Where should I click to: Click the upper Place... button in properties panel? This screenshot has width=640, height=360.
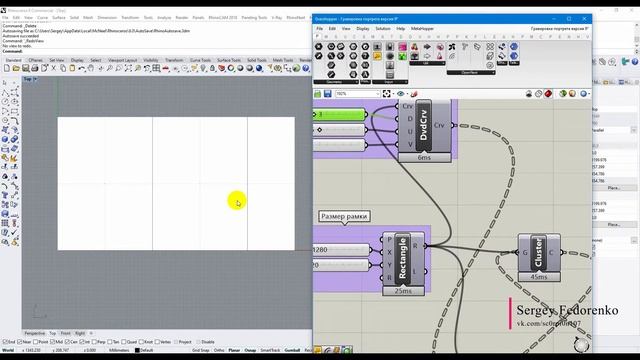[614, 188]
